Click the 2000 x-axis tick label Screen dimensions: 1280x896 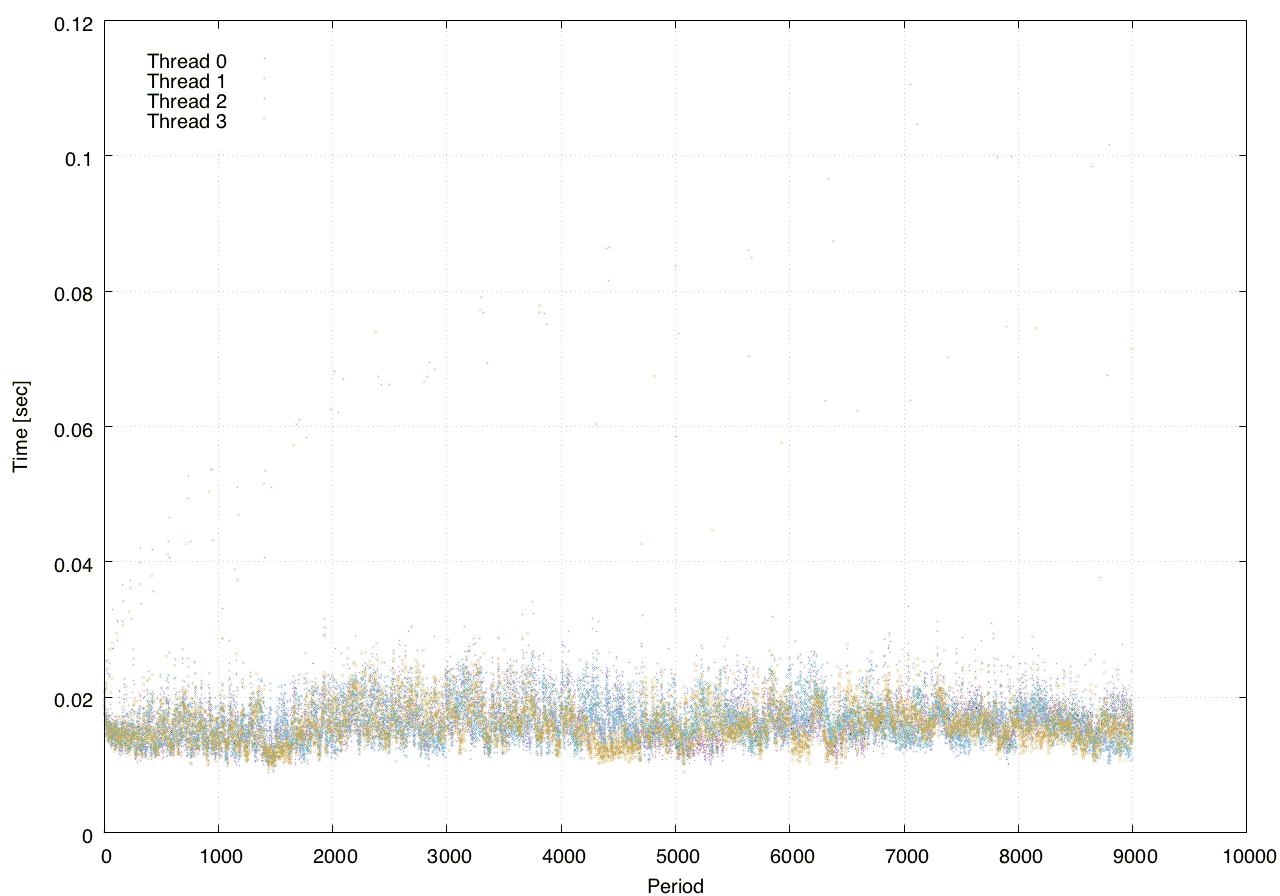point(334,856)
